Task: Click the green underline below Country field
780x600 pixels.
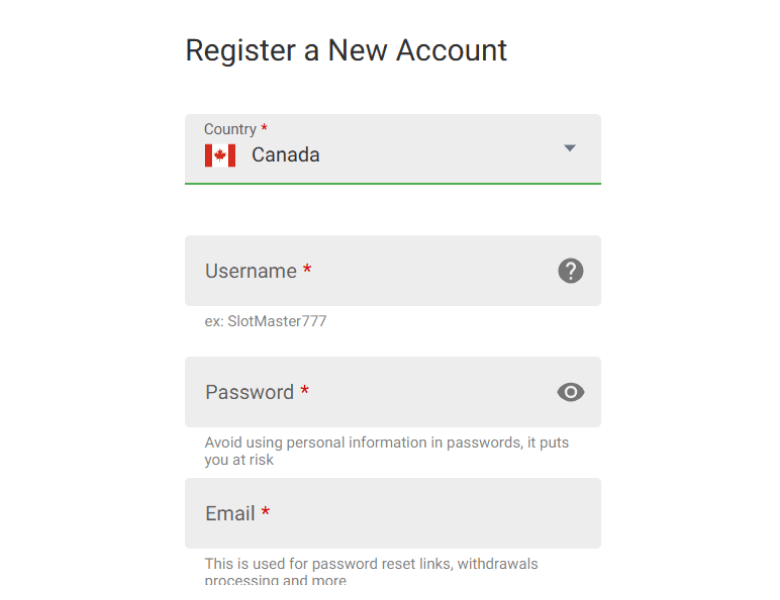Action: (x=392, y=184)
